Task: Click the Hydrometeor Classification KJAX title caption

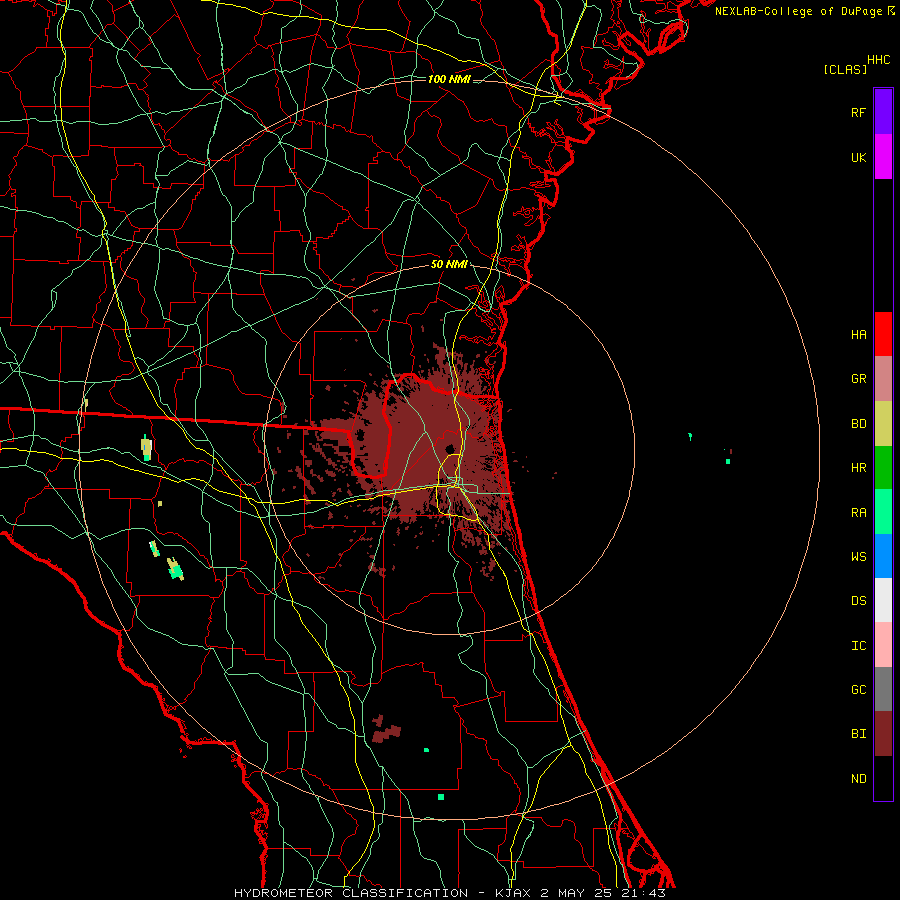Action: pyautogui.click(x=450, y=893)
